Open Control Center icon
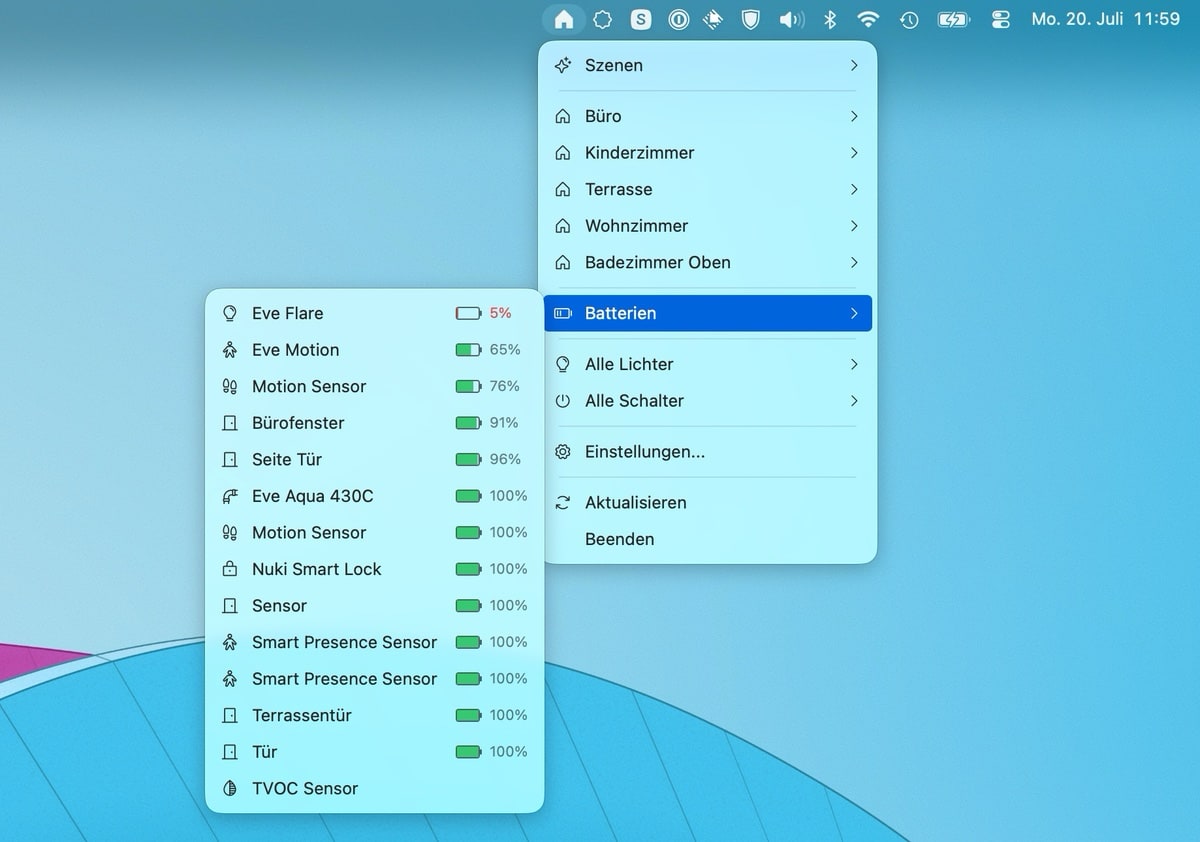 tap(1001, 19)
